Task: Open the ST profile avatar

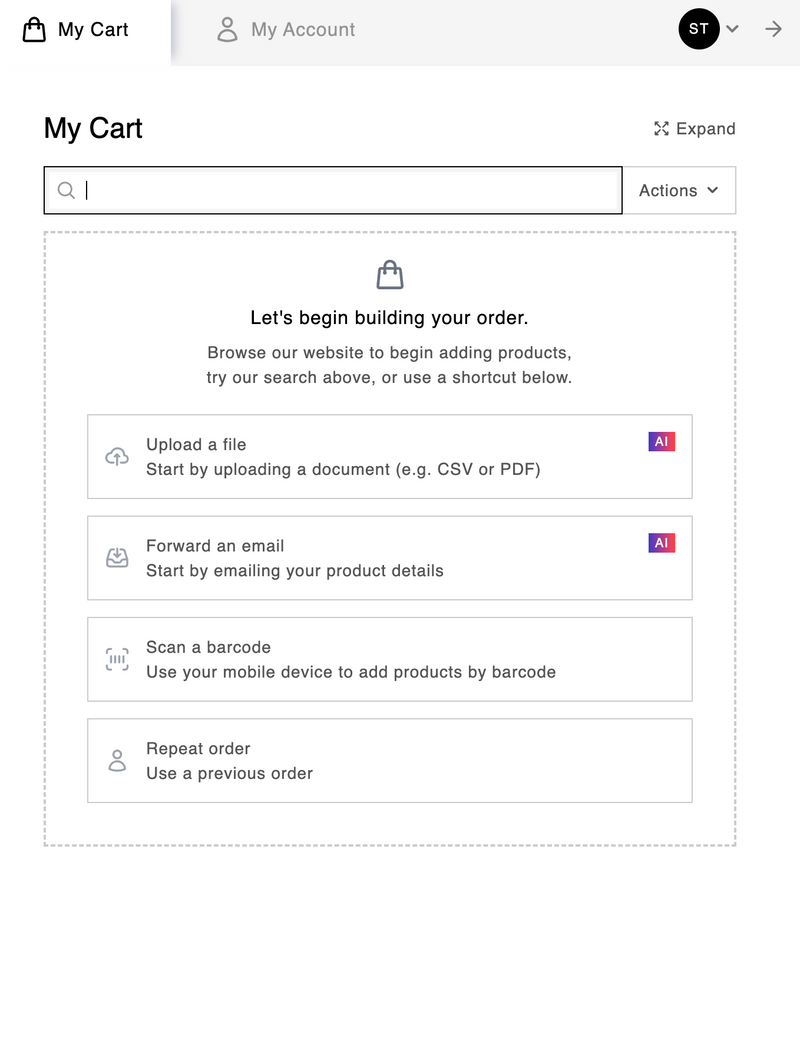Action: click(699, 29)
